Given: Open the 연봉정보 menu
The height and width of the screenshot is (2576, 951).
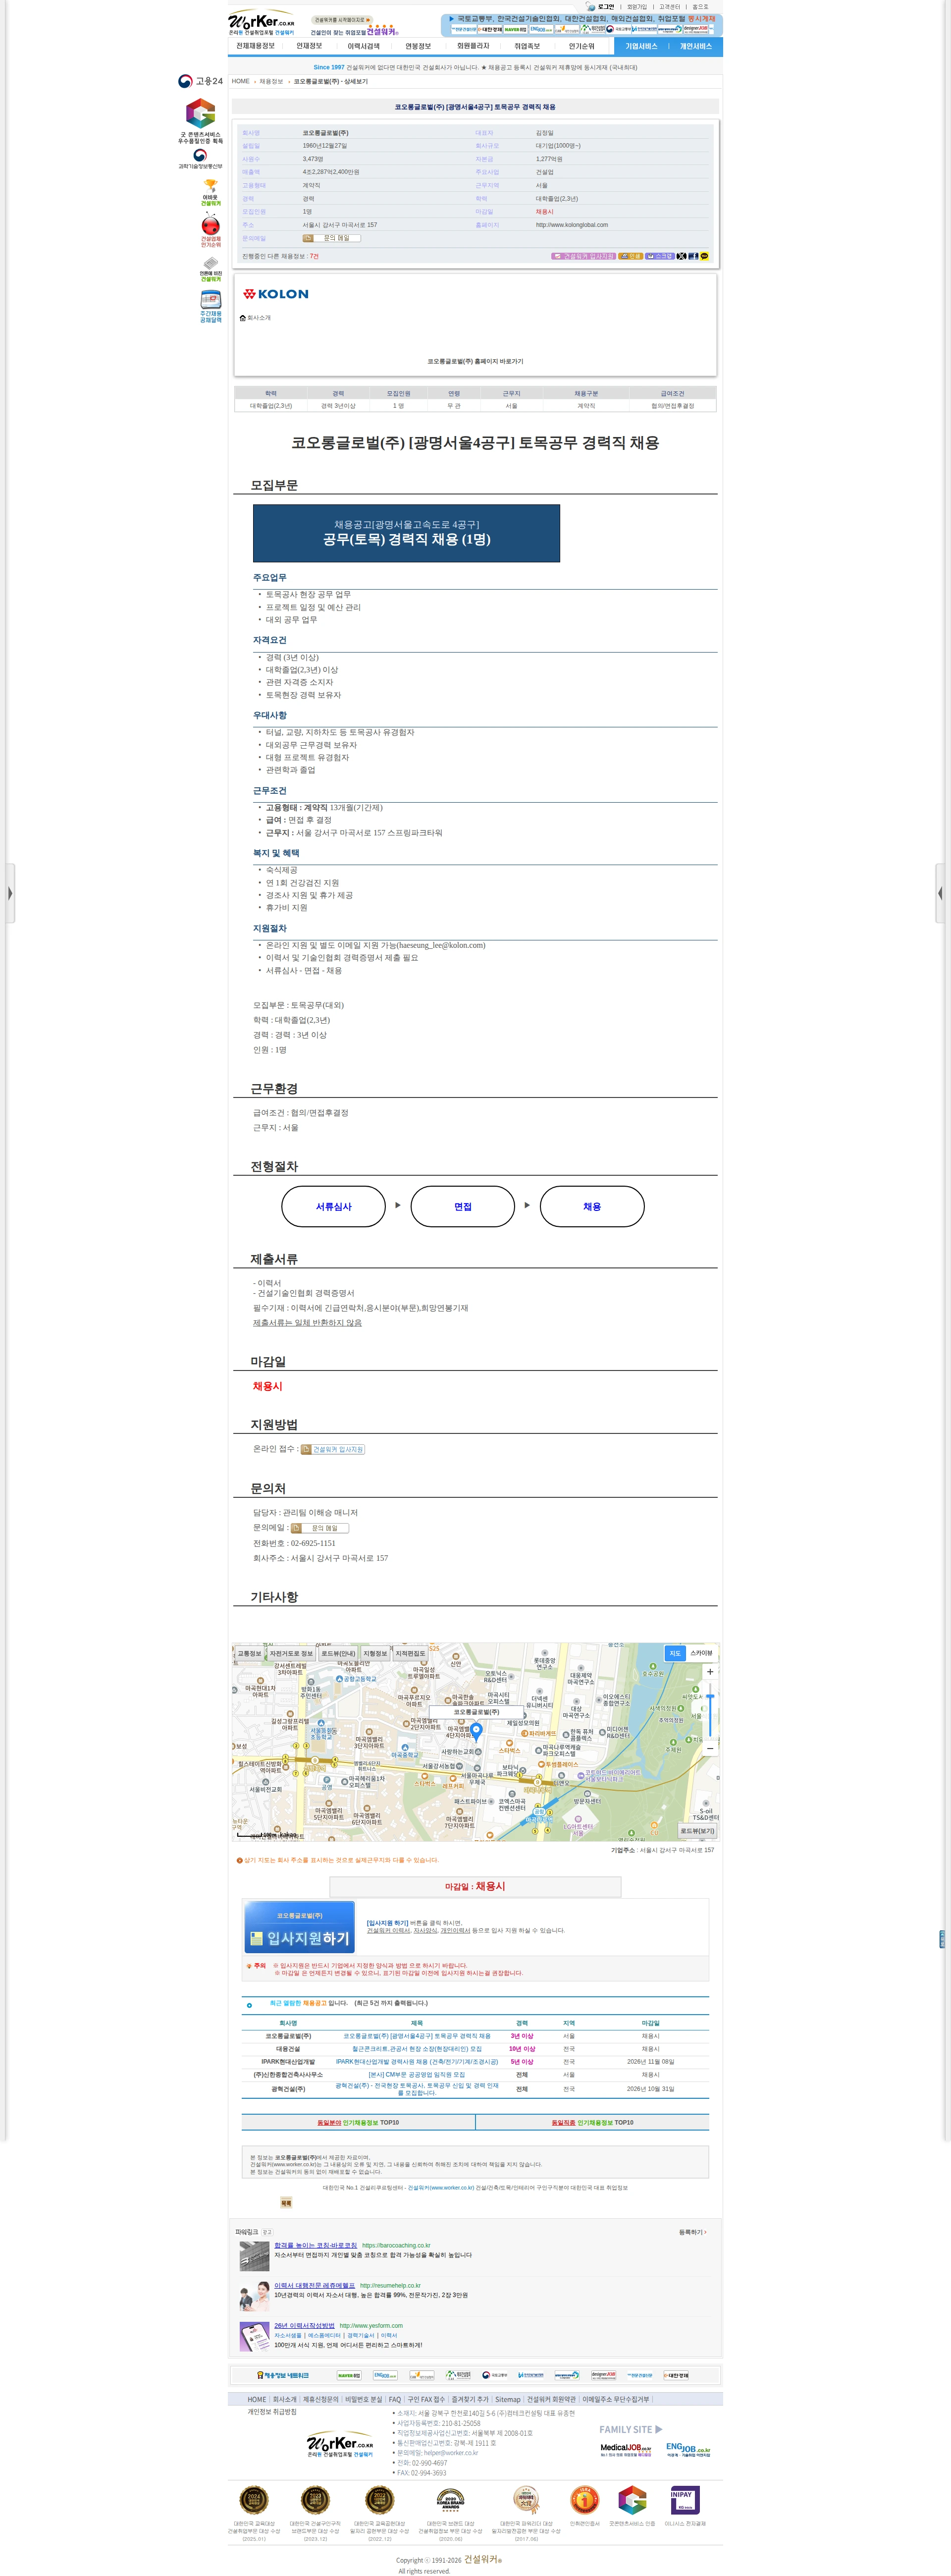Looking at the screenshot, I should pos(418,46).
